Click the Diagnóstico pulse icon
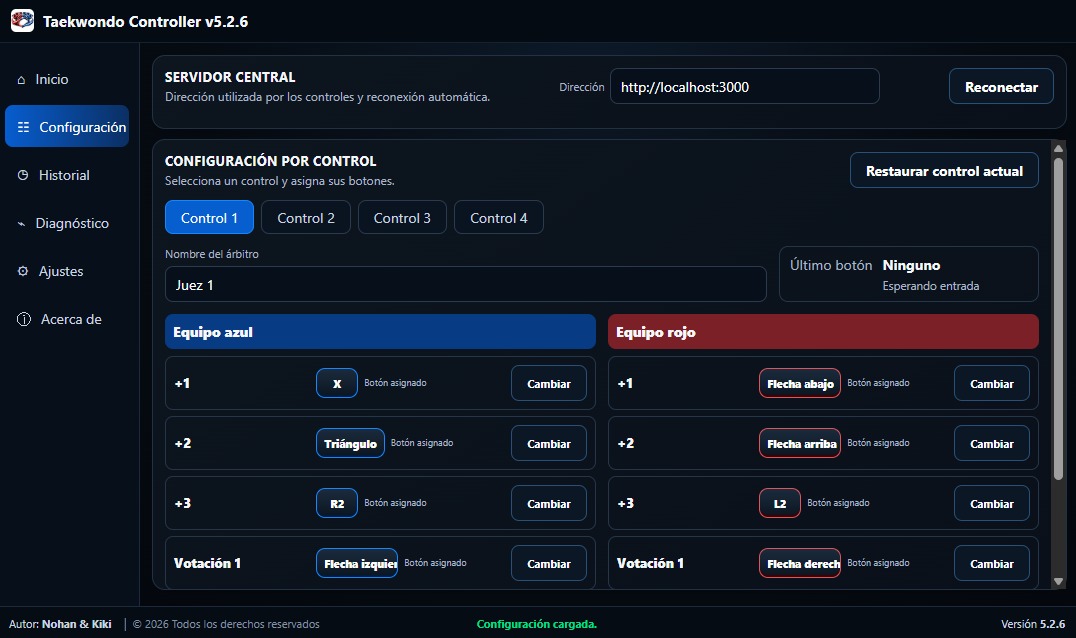Image resolution: width=1076 pixels, height=638 pixels. click(x=21, y=224)
